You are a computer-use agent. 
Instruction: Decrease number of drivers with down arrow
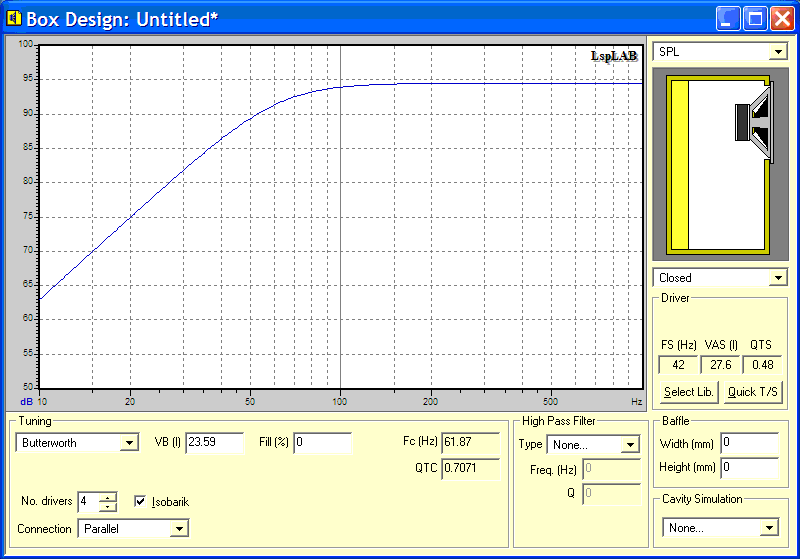(x=107, y=506)
